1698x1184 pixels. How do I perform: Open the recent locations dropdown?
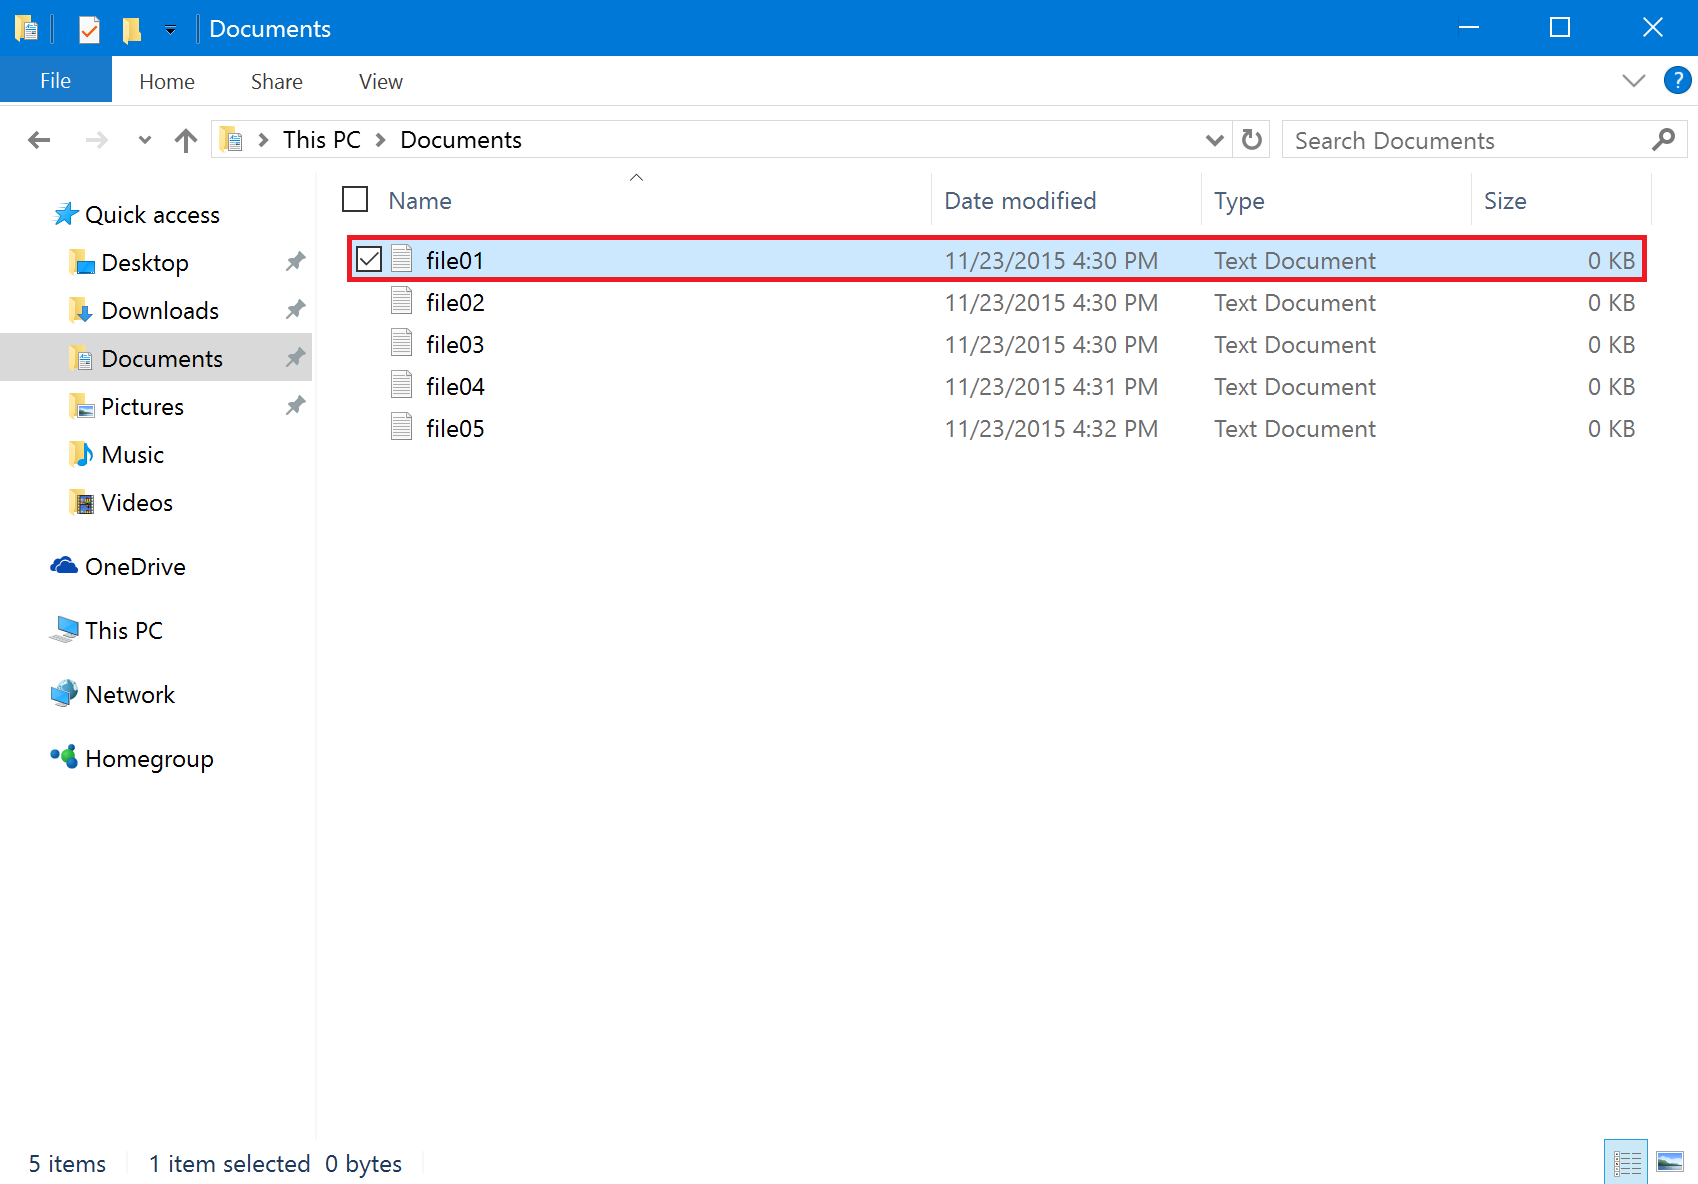pyautogui.click(x=145, y=140)
